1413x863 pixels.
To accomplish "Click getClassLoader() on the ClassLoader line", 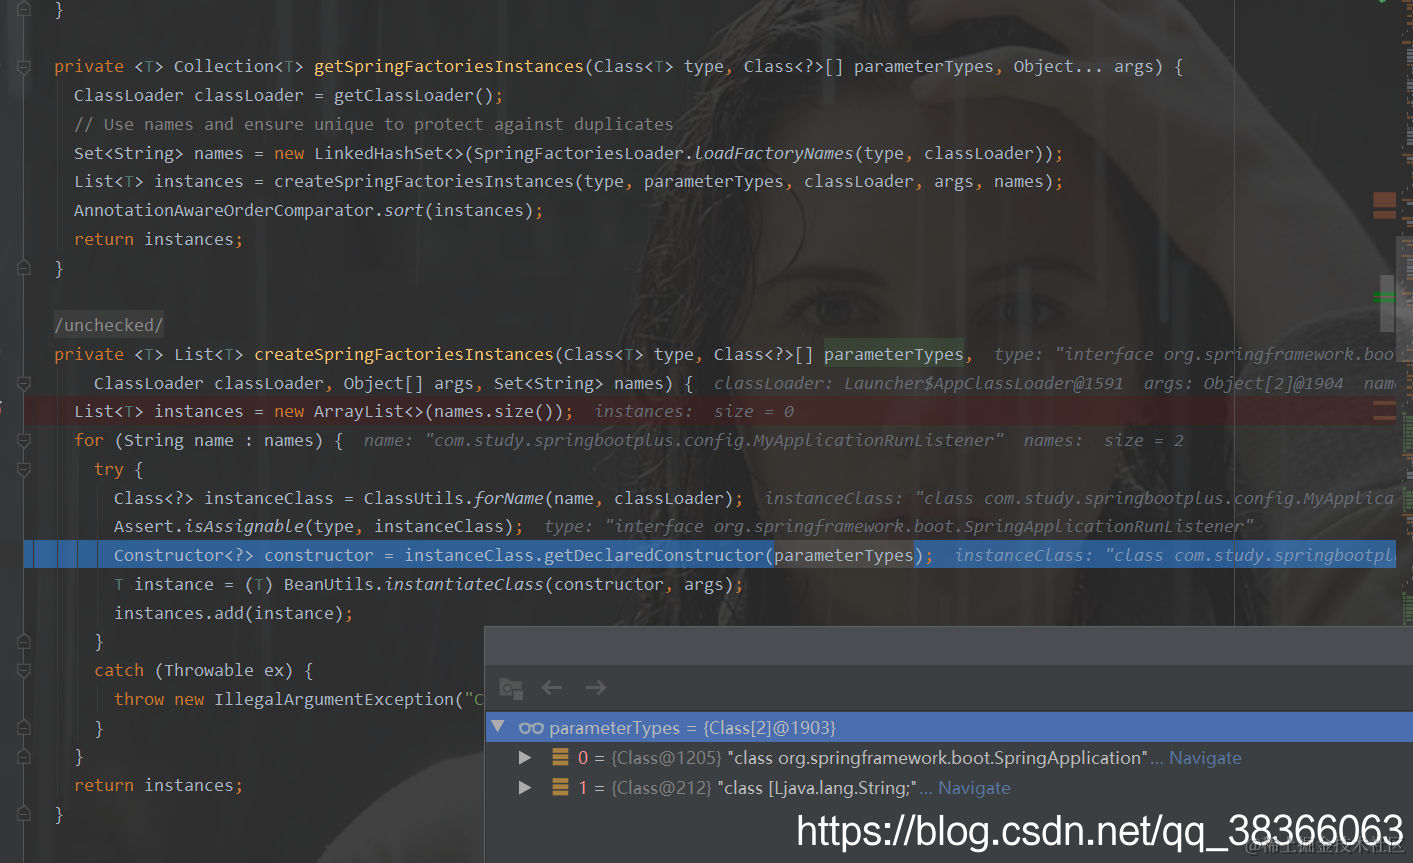I will [x=414, y=96].
